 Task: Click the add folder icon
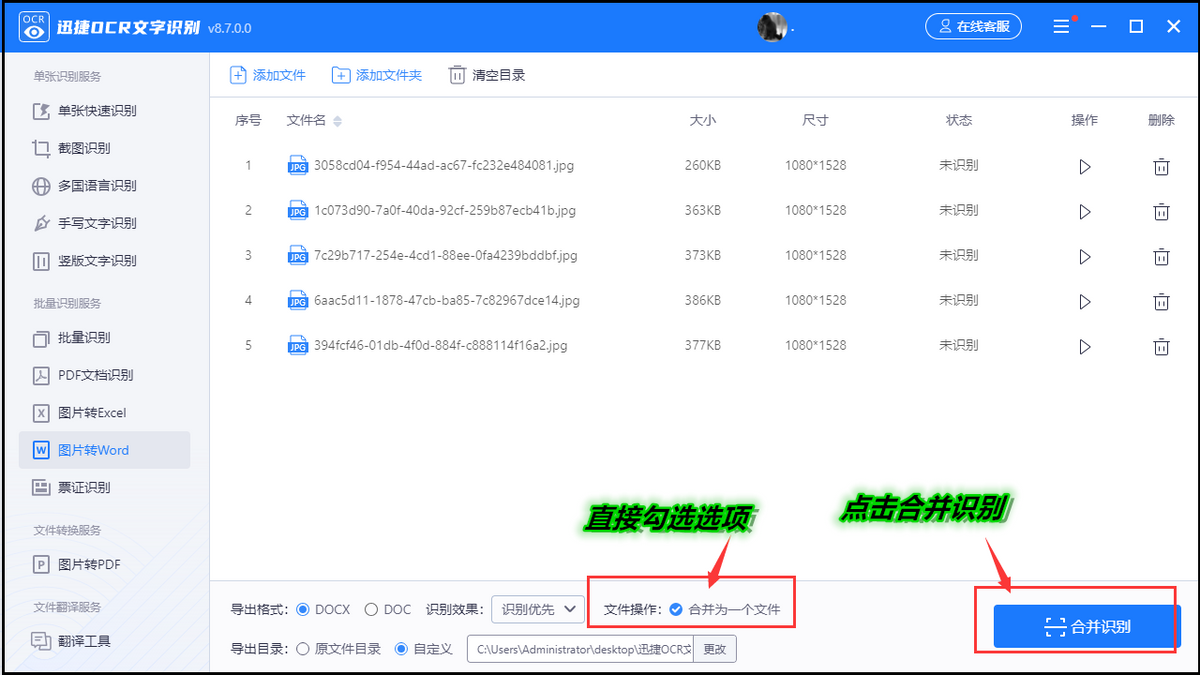(x=341, y=75)
